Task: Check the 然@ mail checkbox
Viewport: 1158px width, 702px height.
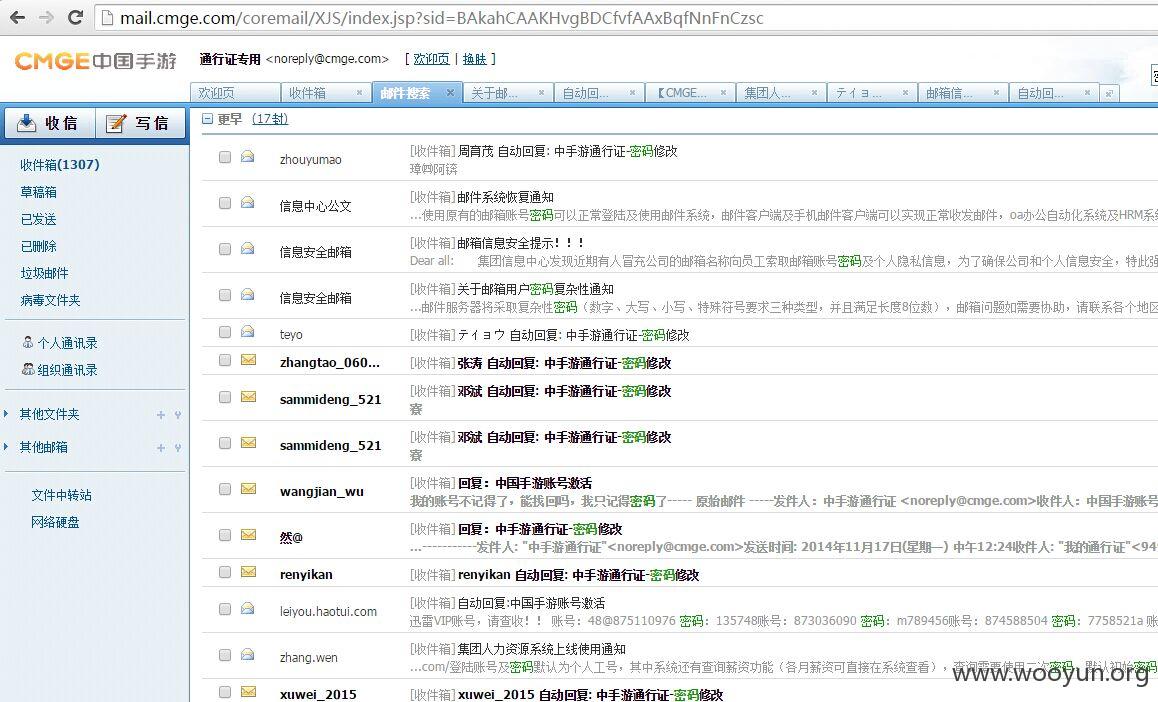Action: pyautogui.click(x=225, y=535)
